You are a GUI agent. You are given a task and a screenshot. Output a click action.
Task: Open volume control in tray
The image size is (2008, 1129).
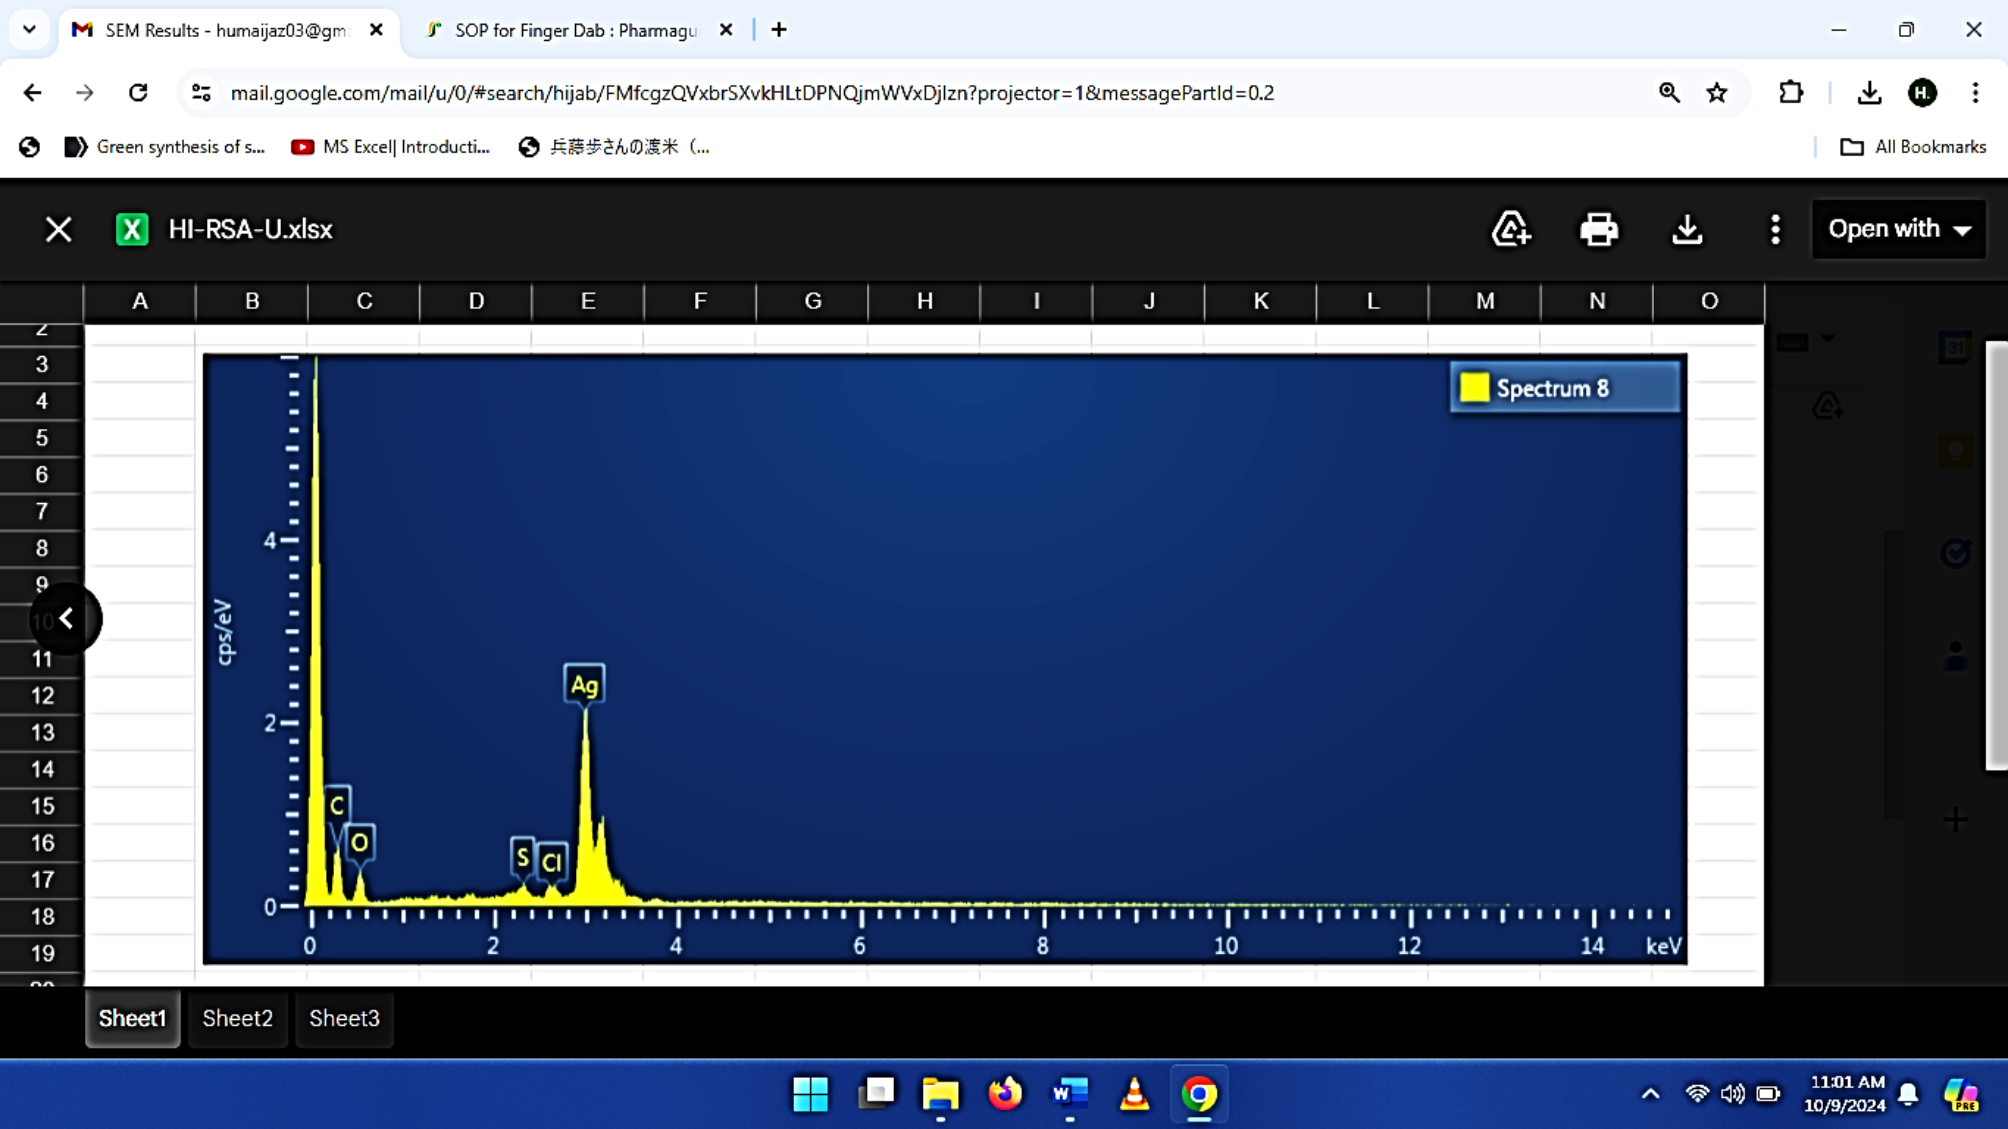(x=1733, y=1094)
